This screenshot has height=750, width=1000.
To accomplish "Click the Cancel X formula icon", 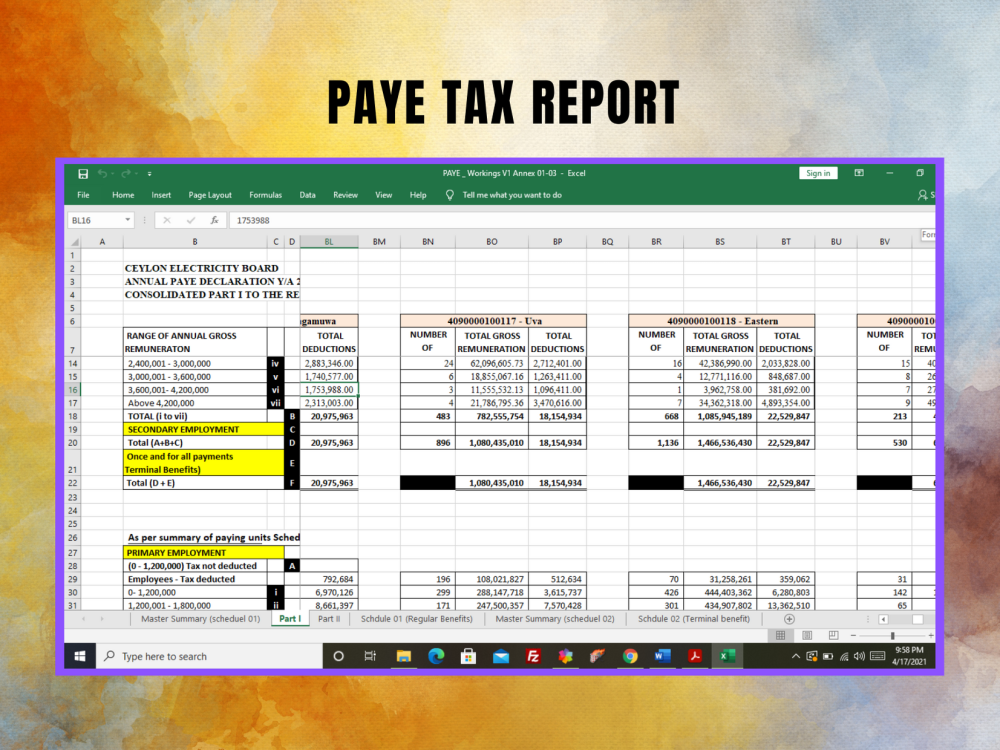I will [166, 220].
